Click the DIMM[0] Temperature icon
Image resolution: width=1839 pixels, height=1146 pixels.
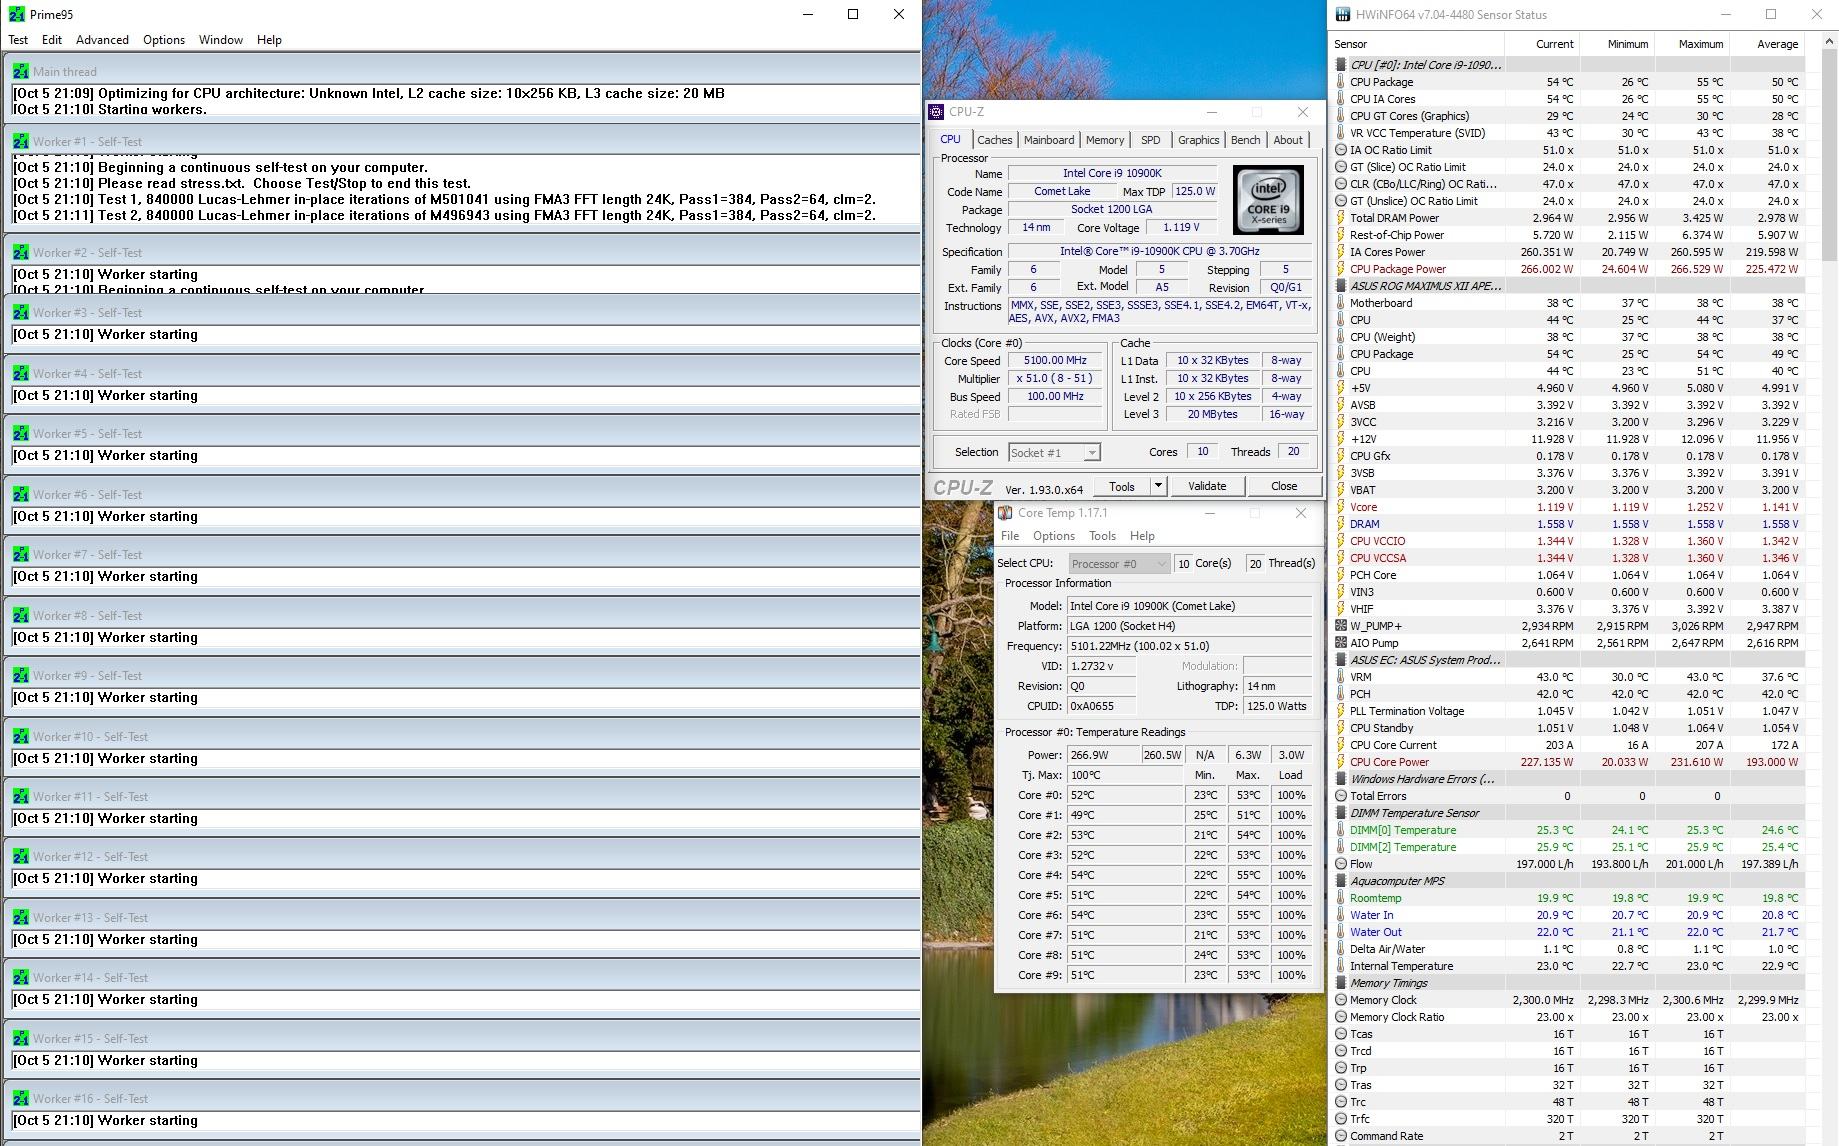point(1341,830)
